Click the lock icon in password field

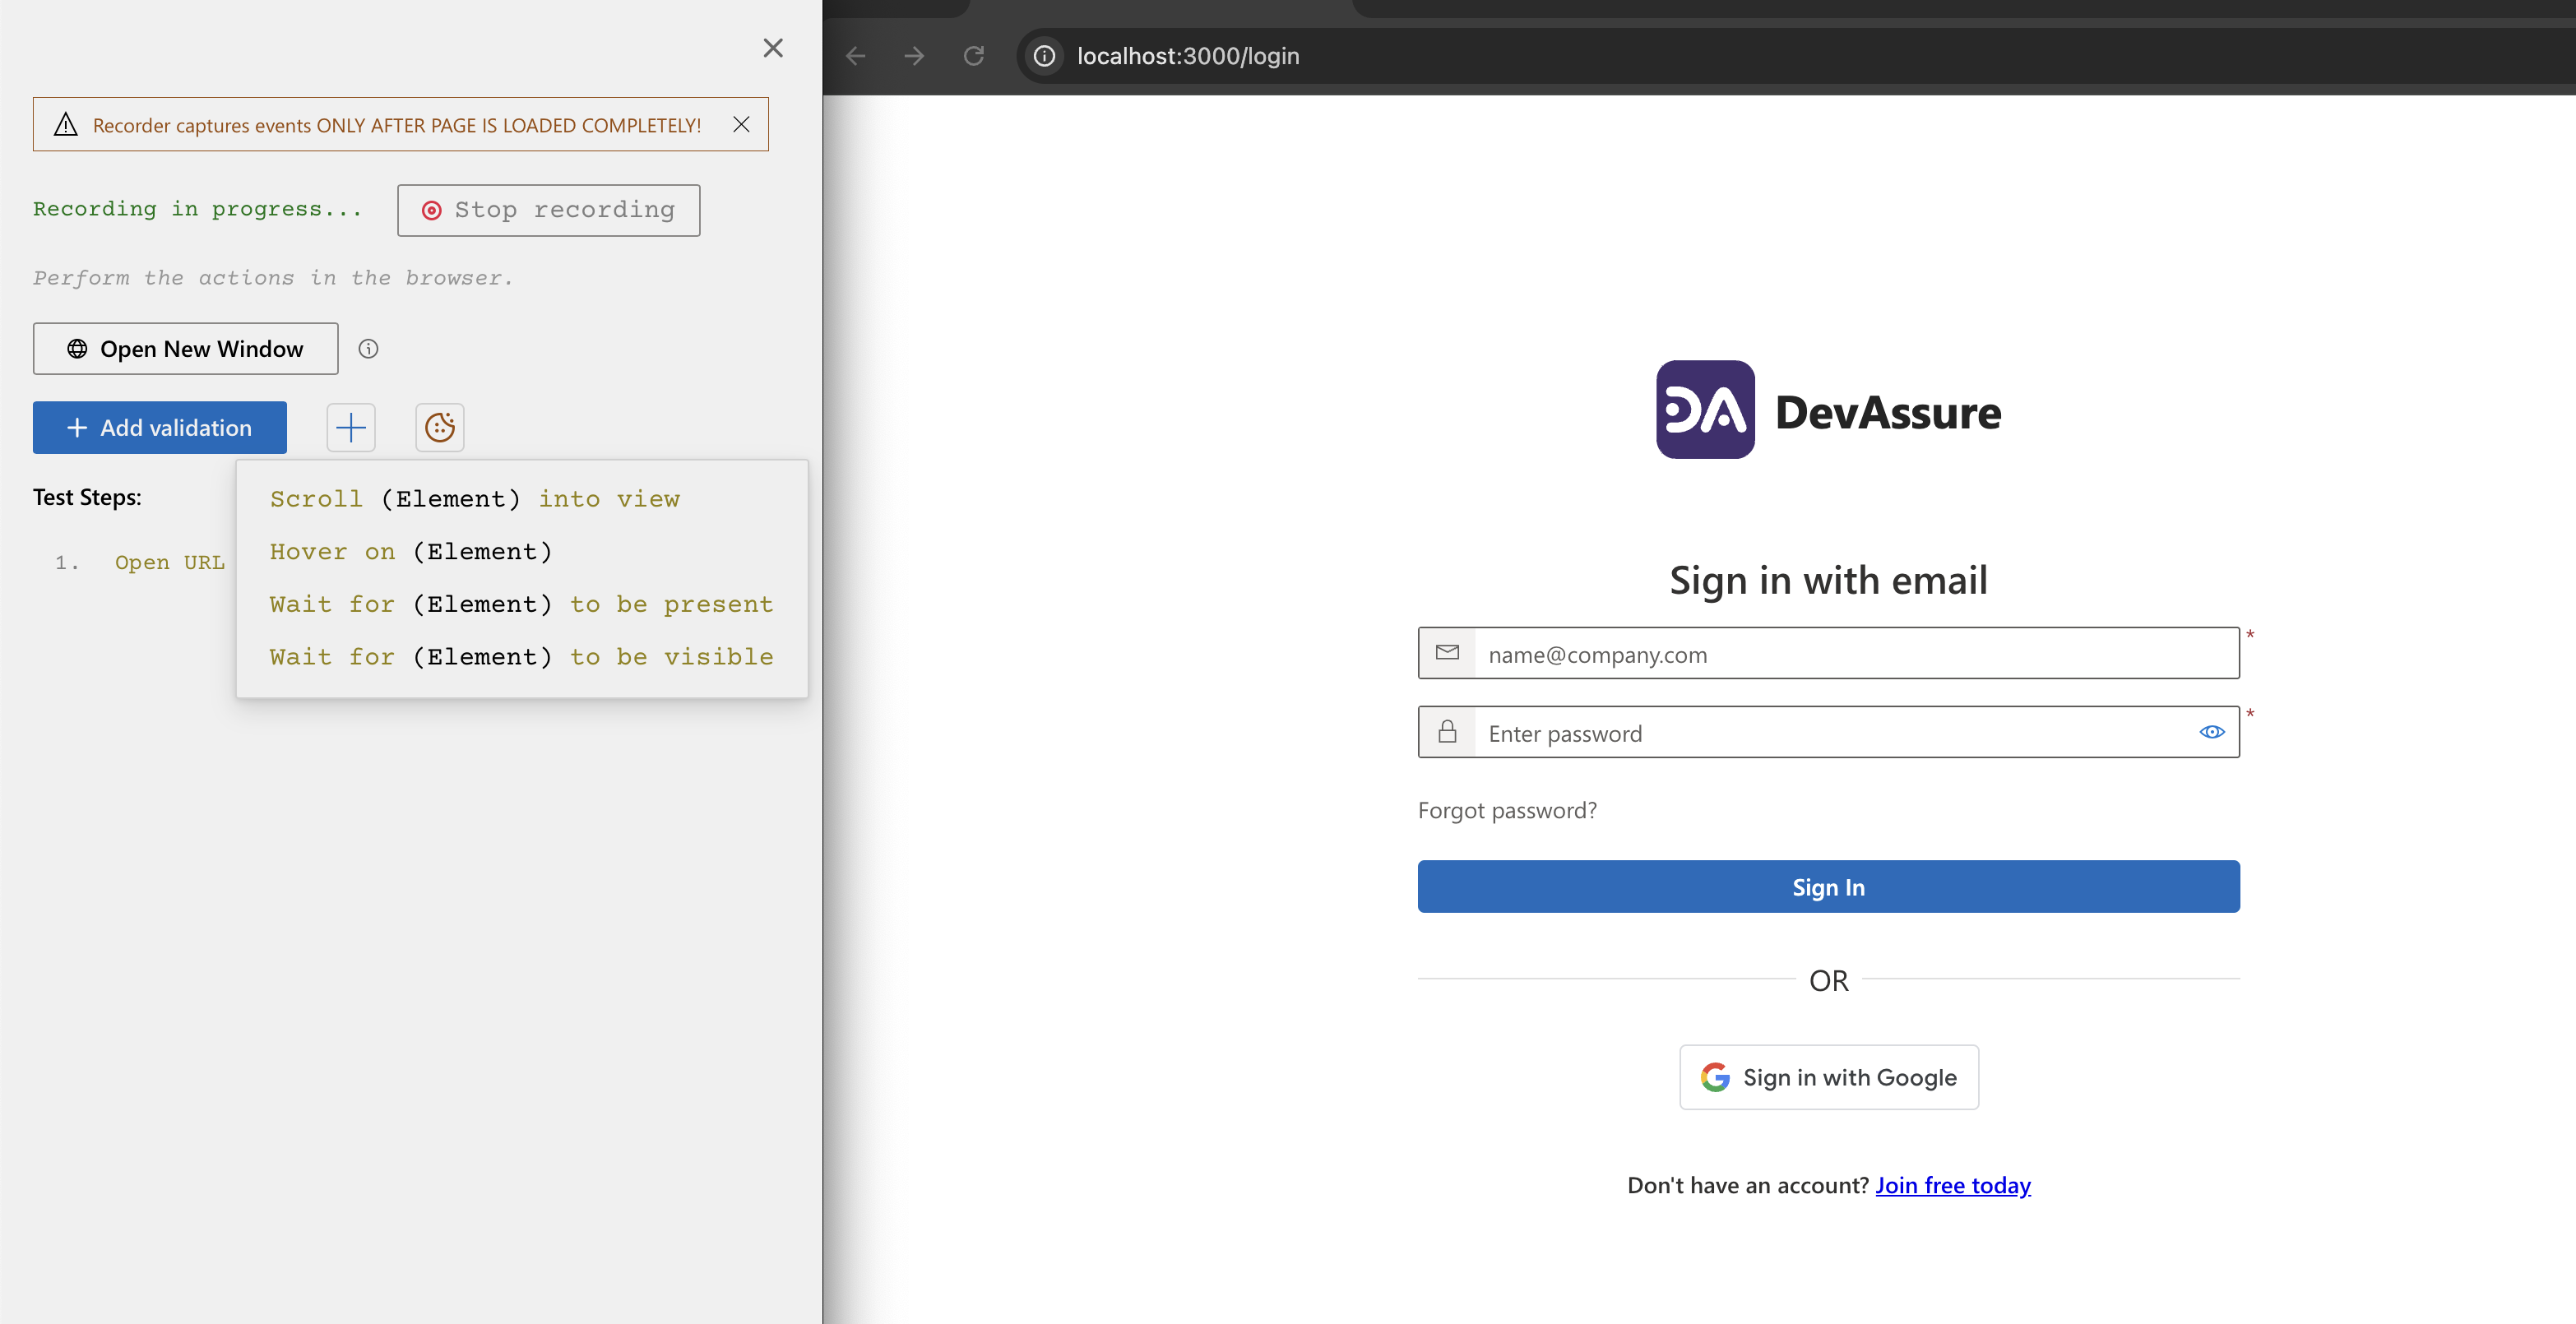click(x=1447, y=733)
